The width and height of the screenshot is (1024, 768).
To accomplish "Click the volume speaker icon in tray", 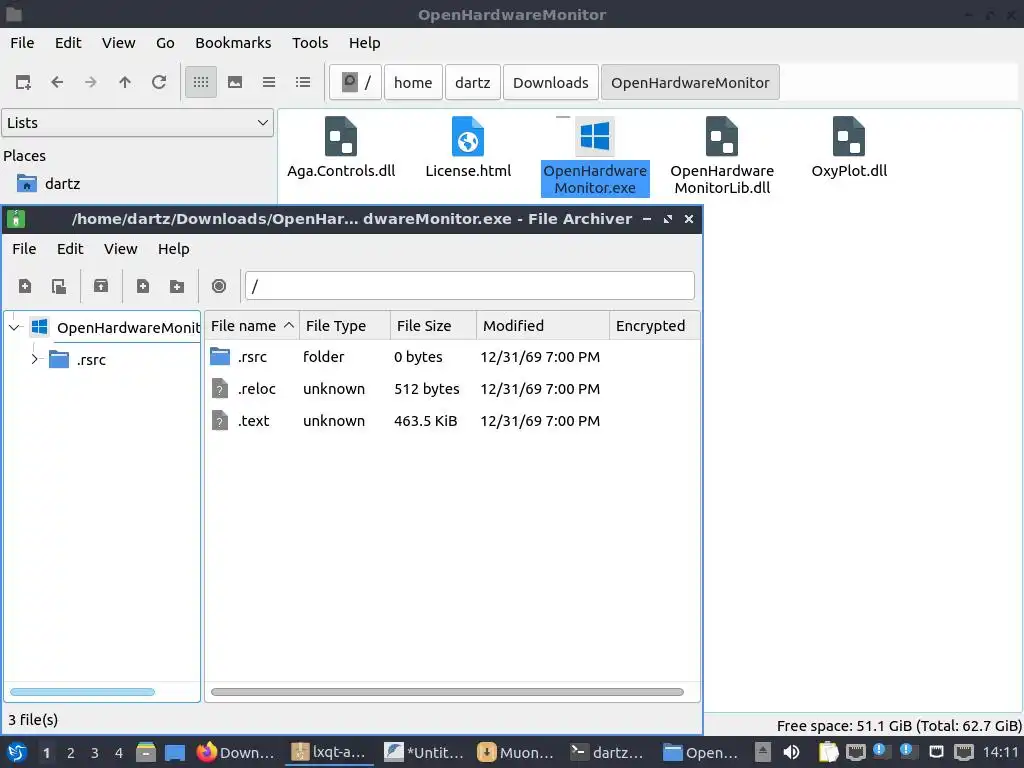I will coord(791,752).
